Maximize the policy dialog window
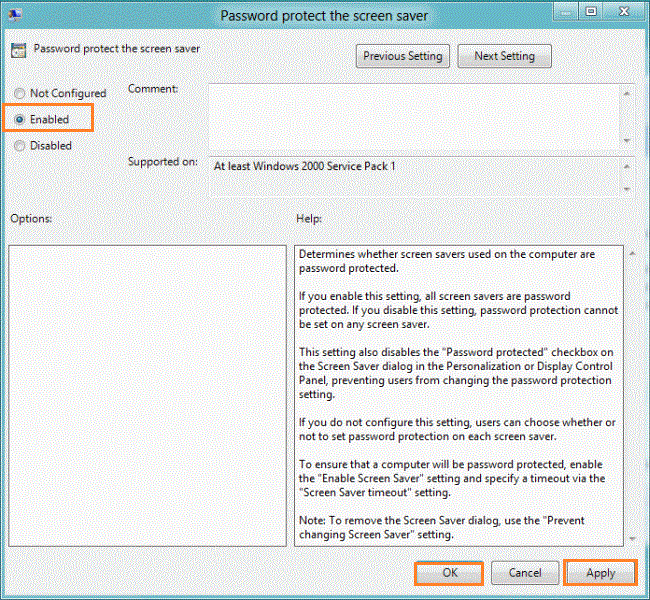Image resolution: width=650 pixels, height=600 pixels. (591, 12)
